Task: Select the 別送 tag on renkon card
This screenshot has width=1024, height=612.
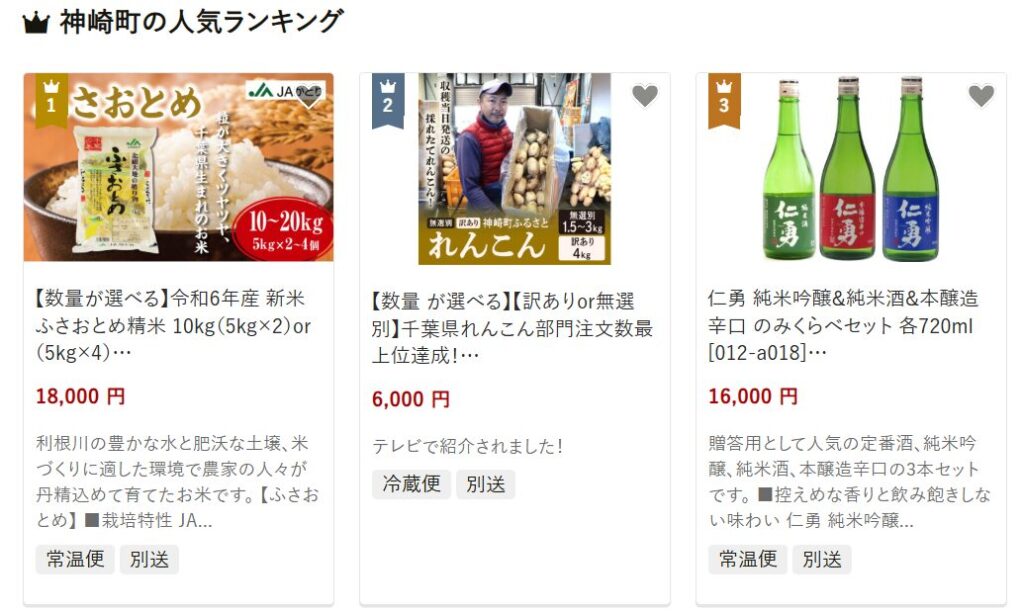Action: (485, 484)
